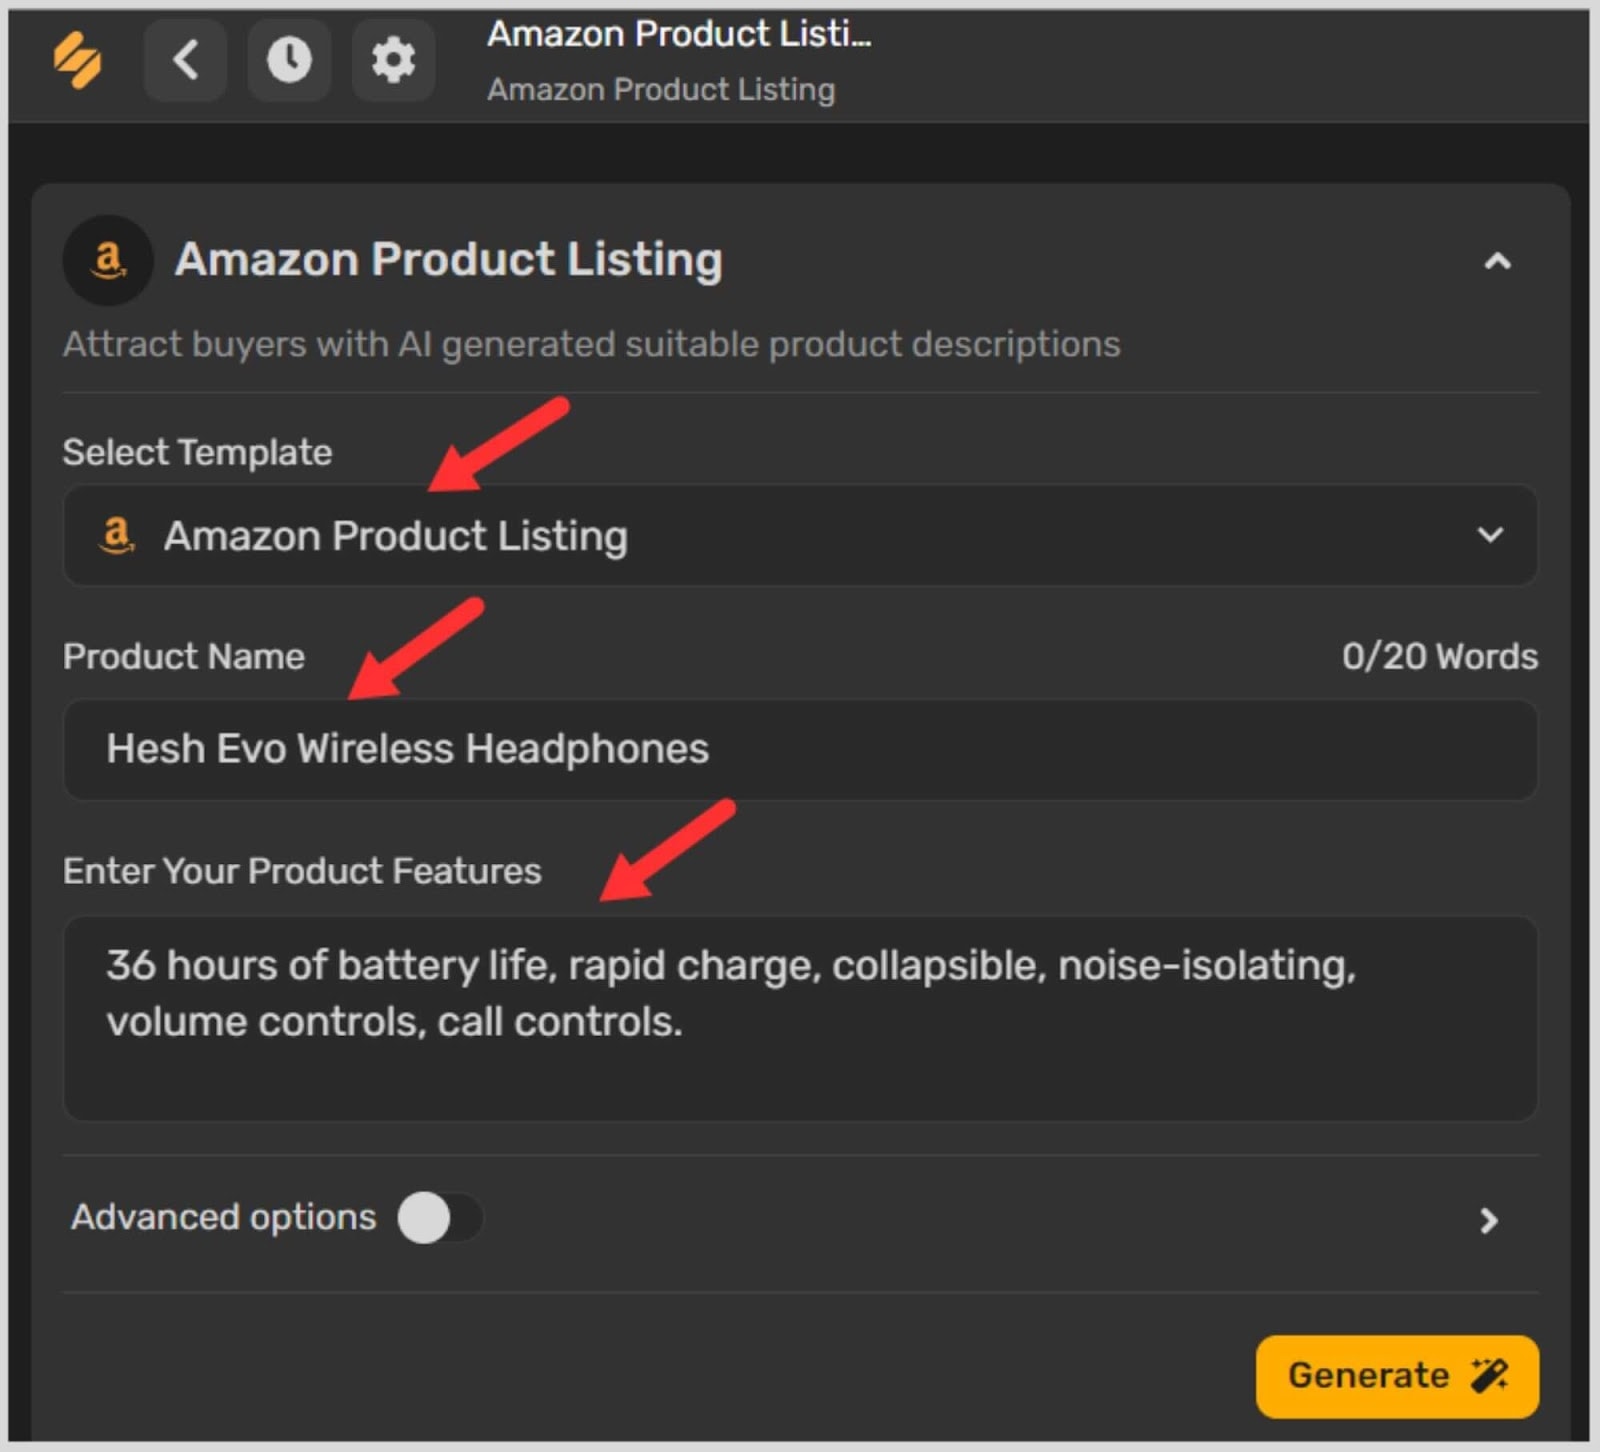Open history via the clock icon
1600x1452 pixels.
(x=289, y=60)
